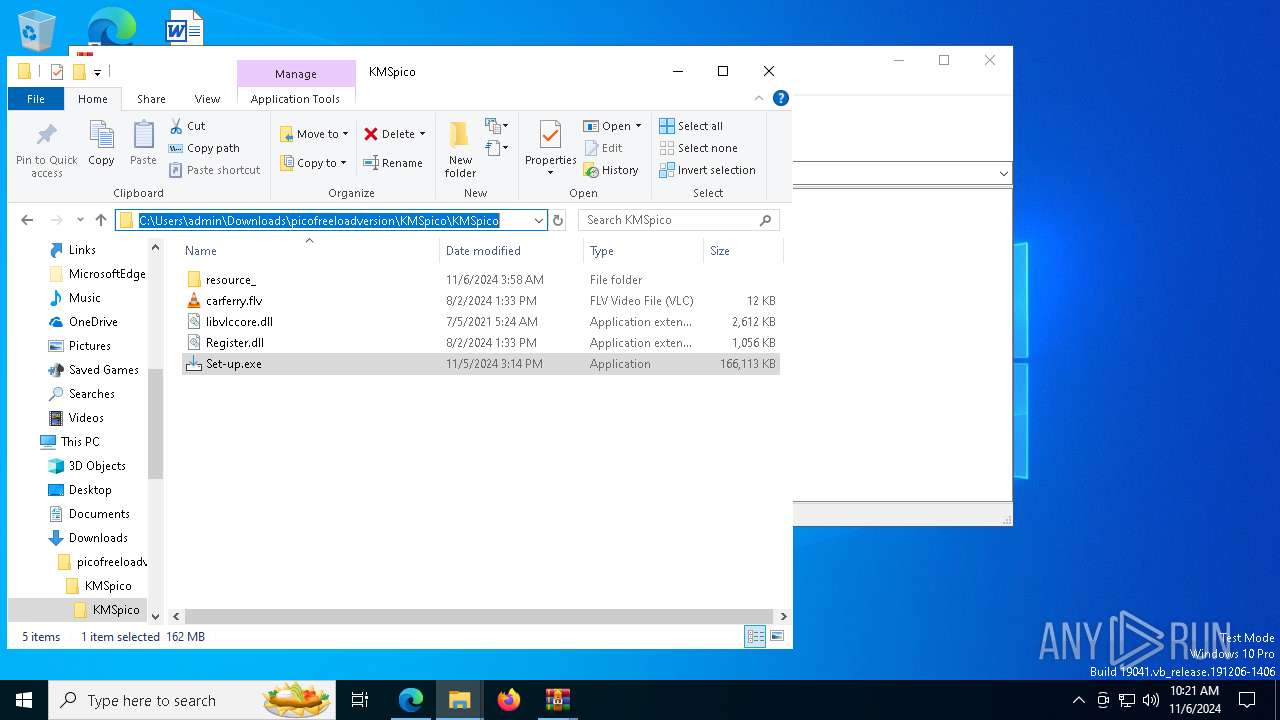Click the Copy ribbon button
Screen dimensions: 1280x720
pyautogui.click(x=101, y=144)
